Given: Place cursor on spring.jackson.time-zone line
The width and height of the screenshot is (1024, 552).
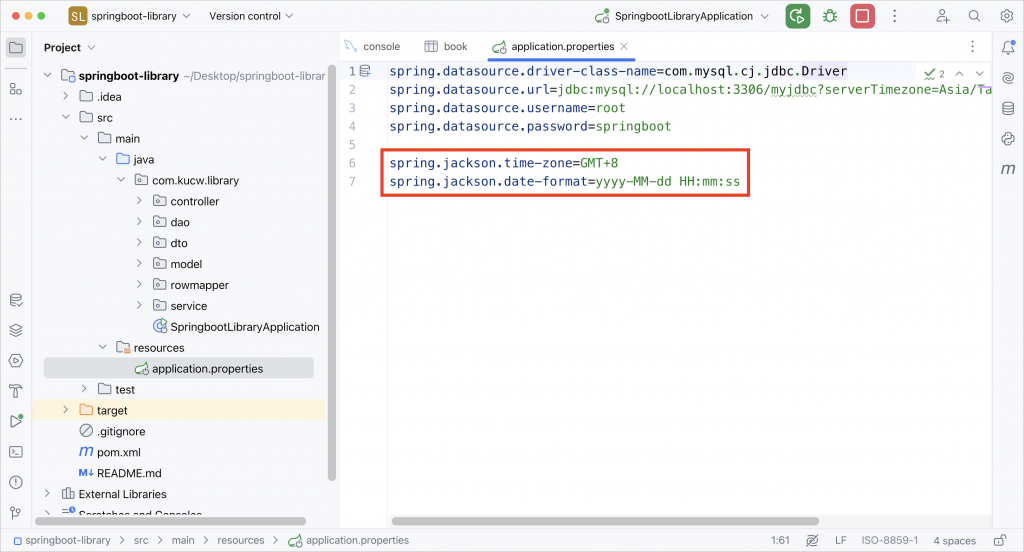Looking at the screenshot, I should (x=504, y=163).
